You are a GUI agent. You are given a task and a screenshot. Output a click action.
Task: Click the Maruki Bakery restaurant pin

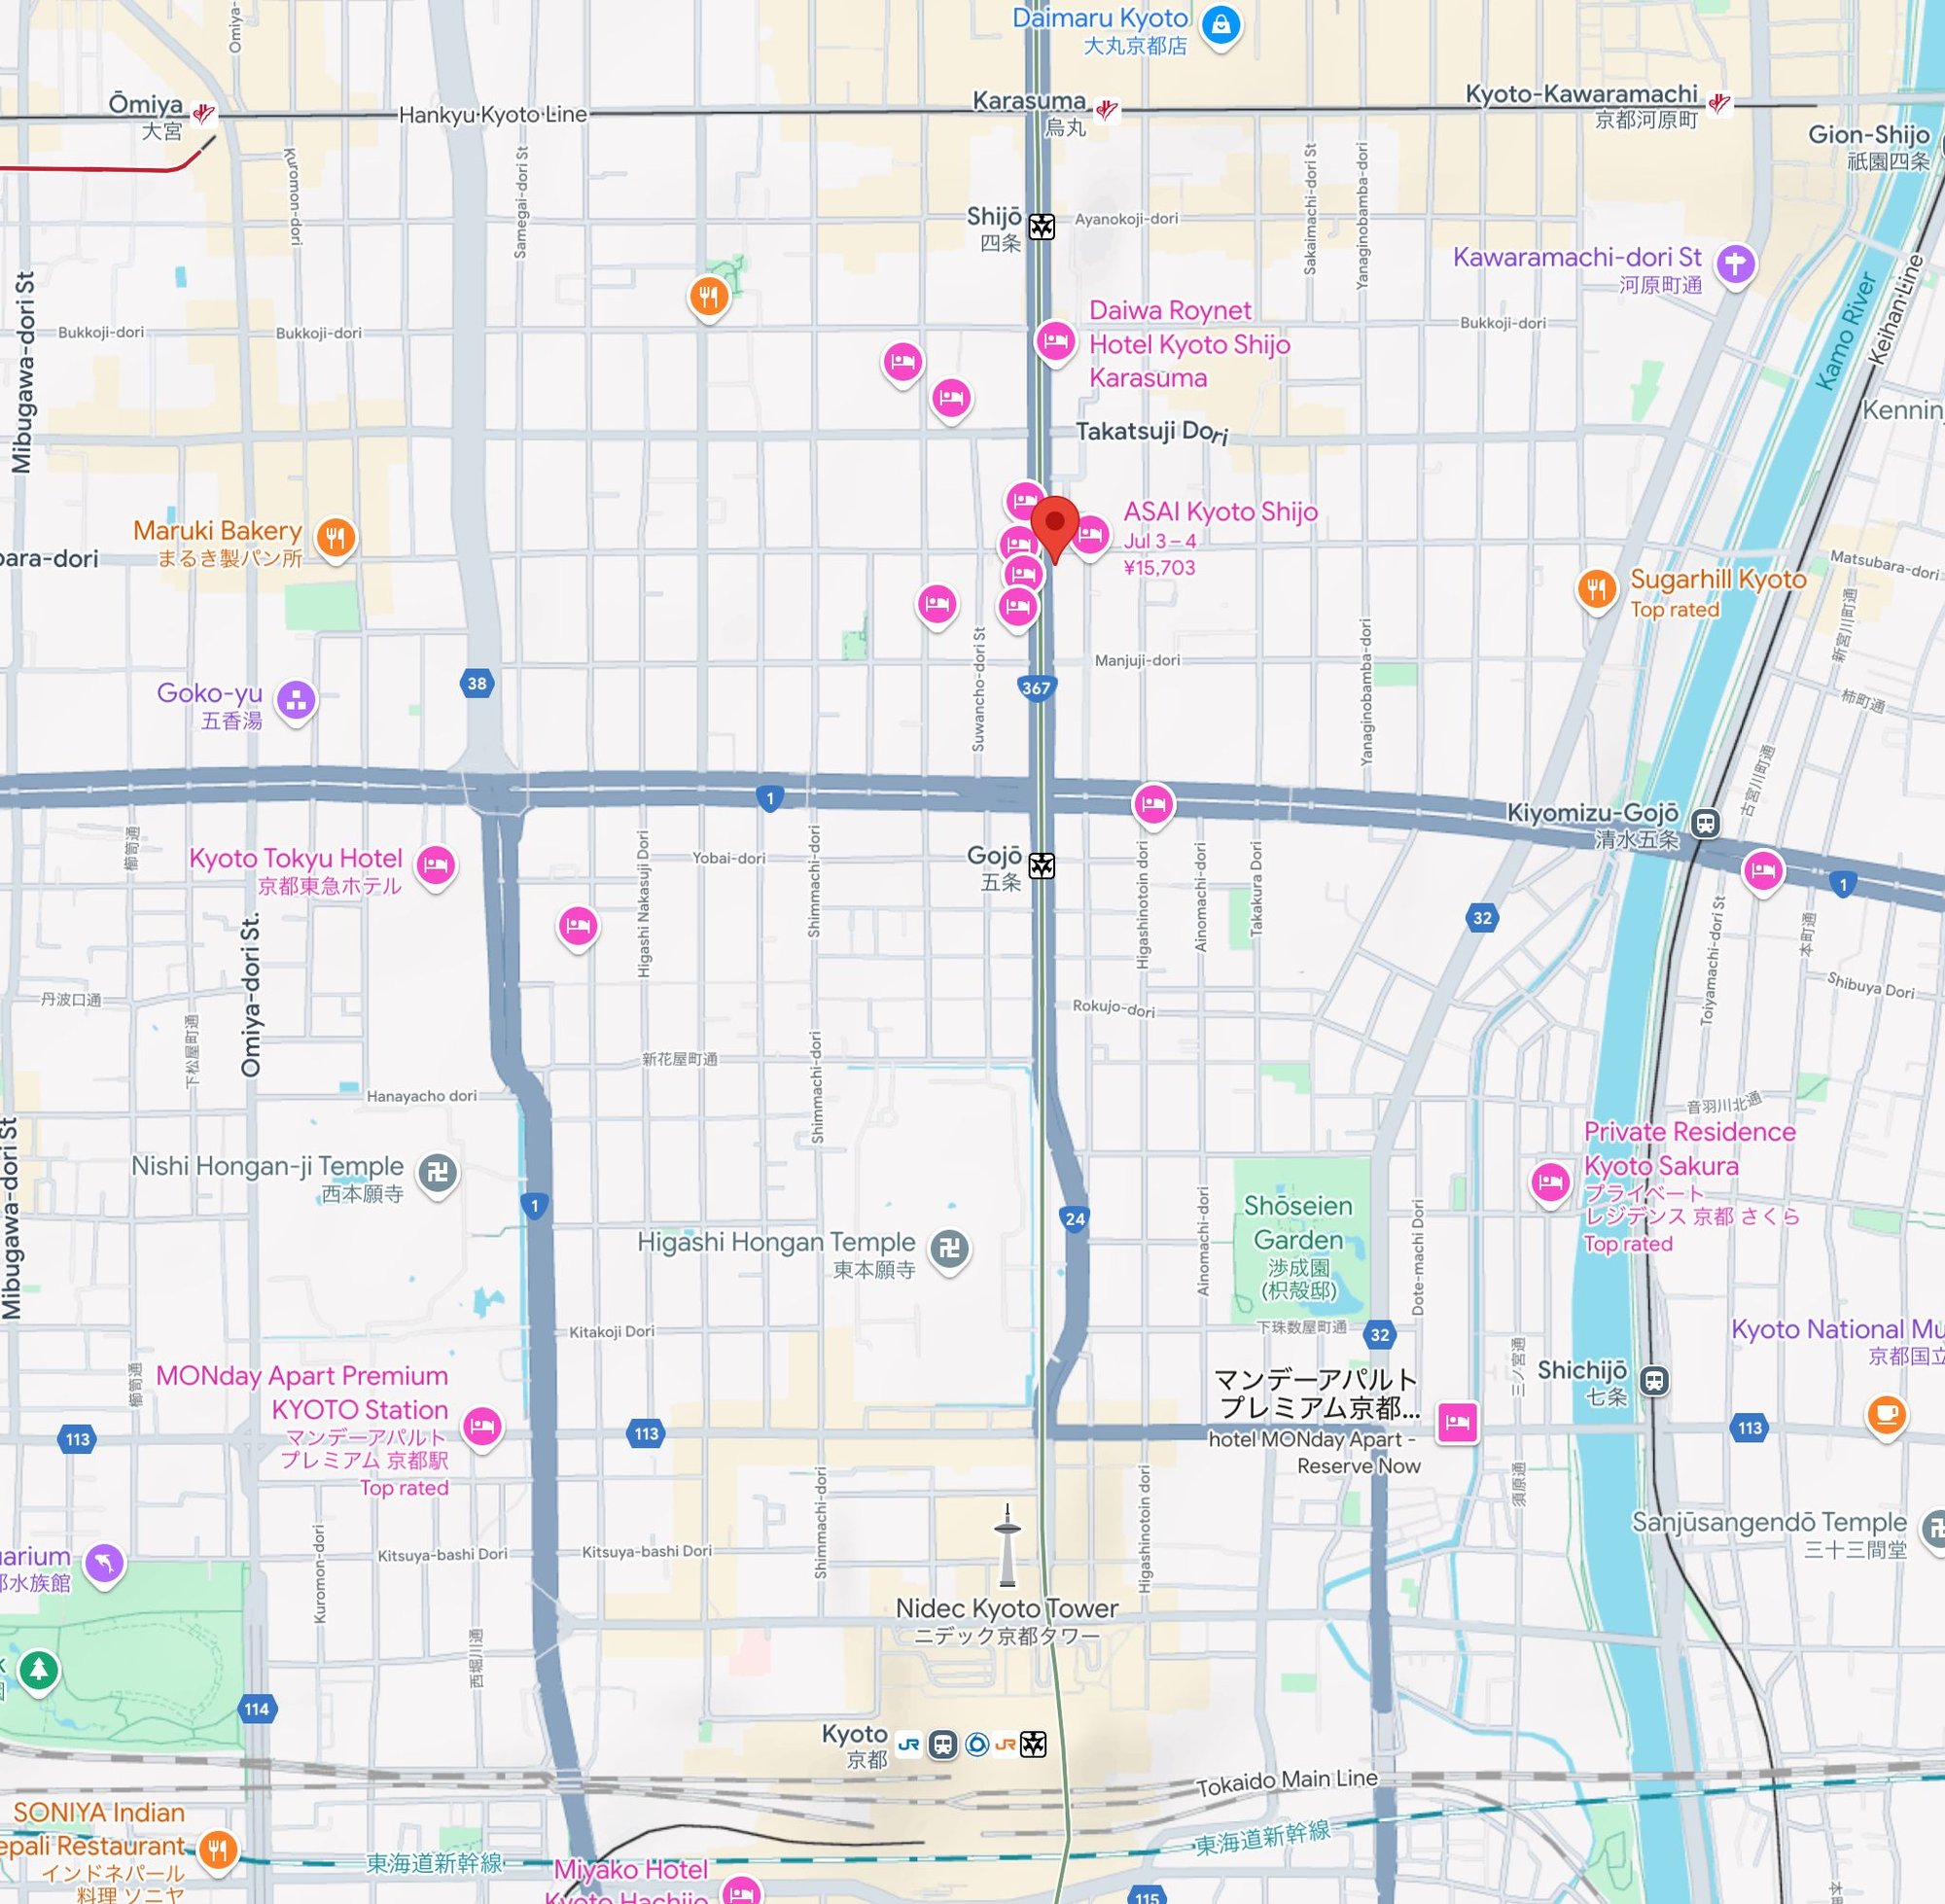(x=336, y=538)
